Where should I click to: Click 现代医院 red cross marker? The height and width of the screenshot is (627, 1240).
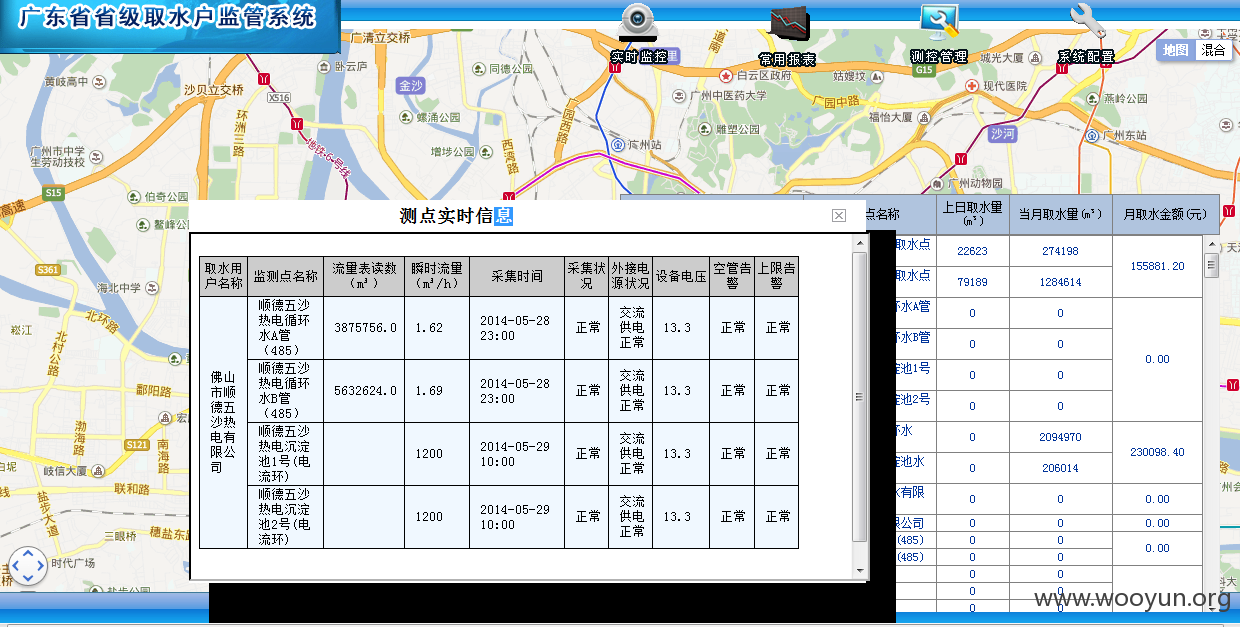click(971, 86)
